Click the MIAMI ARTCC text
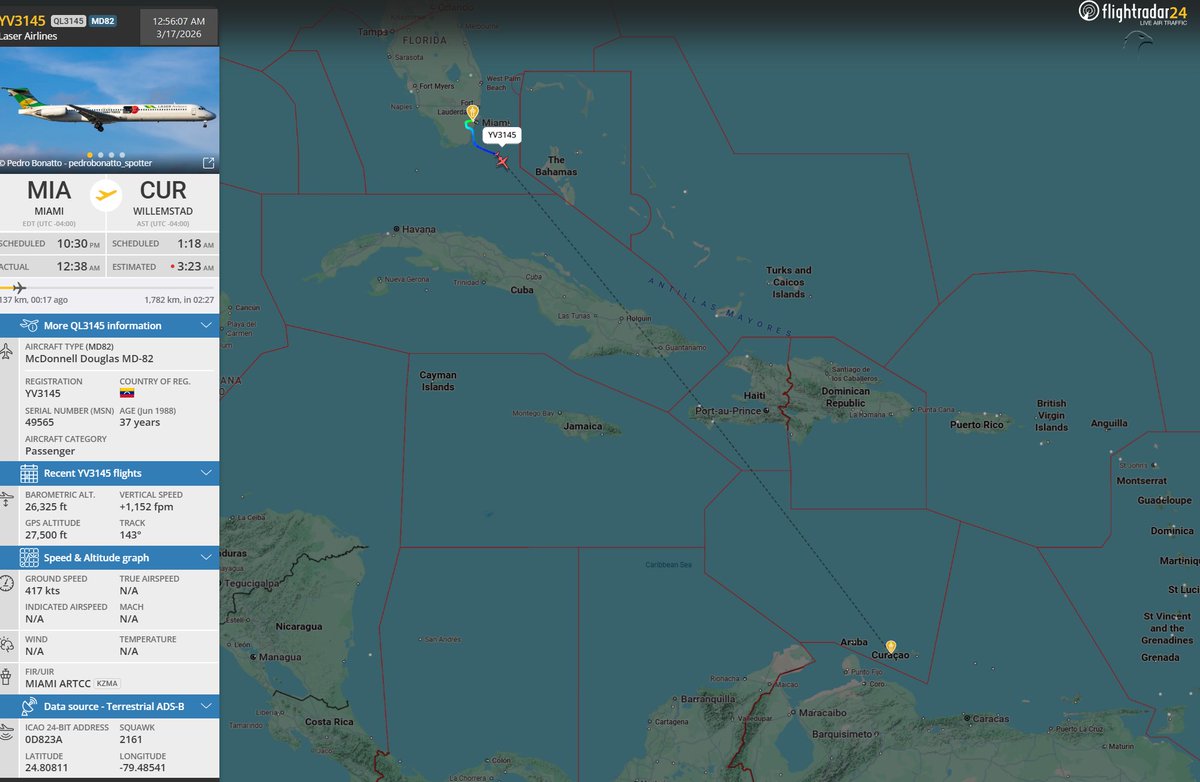 [57, 684]
